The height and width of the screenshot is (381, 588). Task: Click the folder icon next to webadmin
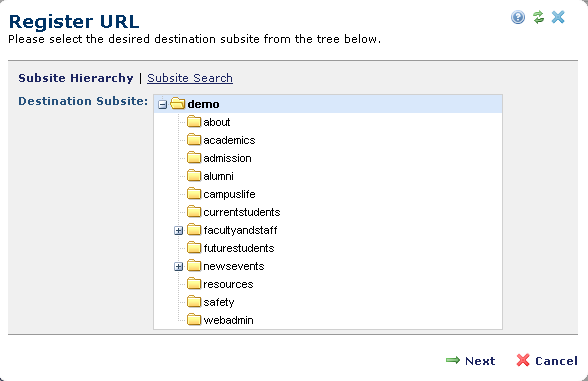pyautogui.click(x=194, y=320)
